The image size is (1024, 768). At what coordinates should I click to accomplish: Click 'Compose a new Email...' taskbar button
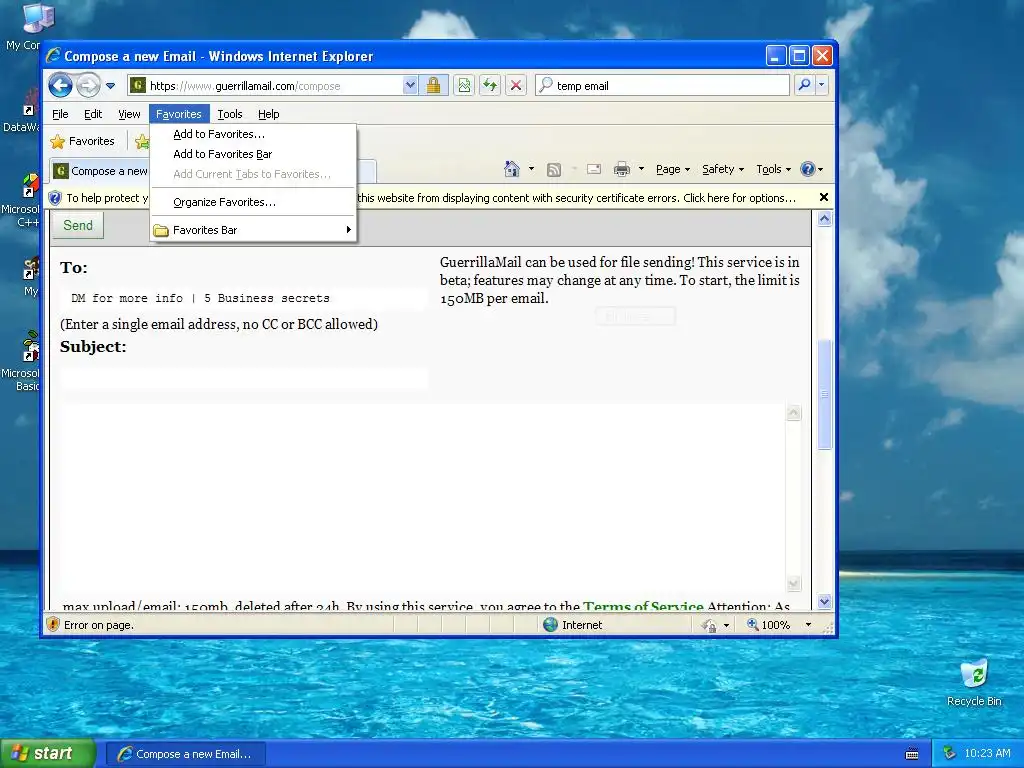click(x=186, y=754)
